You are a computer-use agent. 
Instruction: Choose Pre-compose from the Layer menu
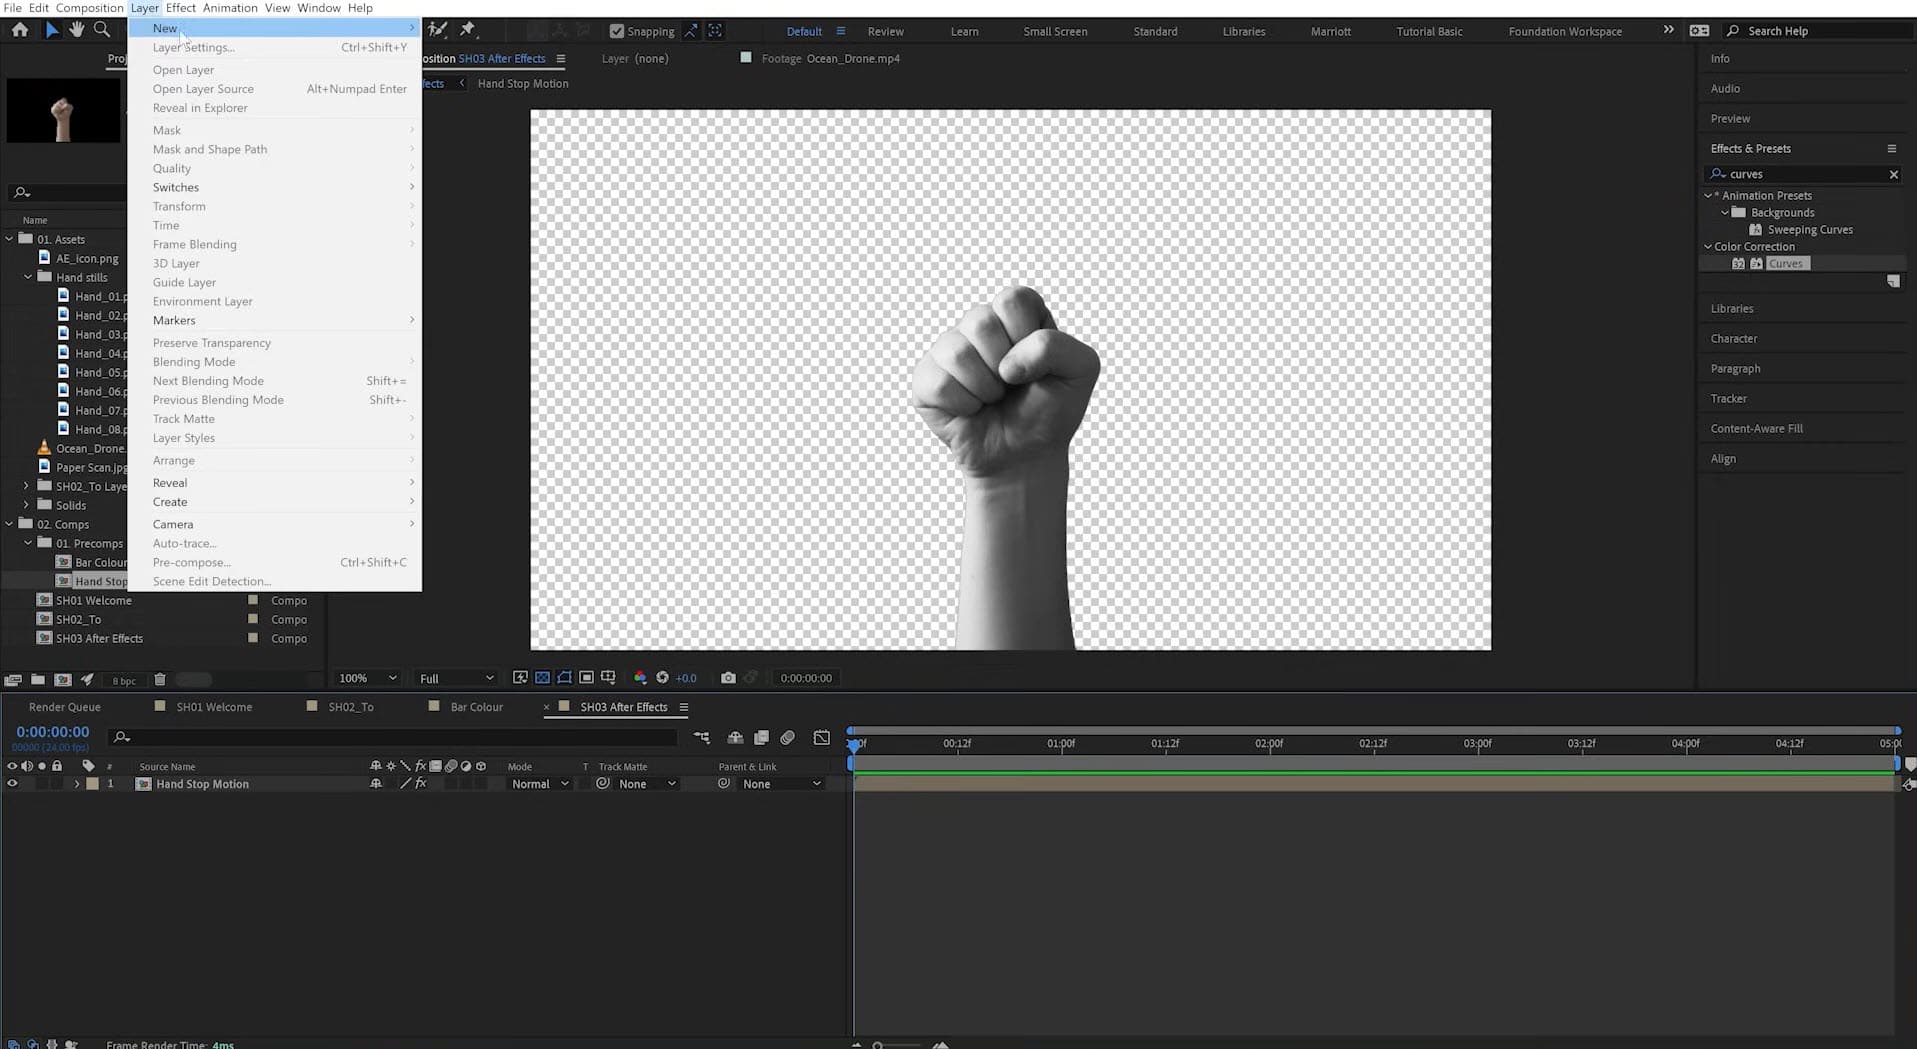pos(191,562)
